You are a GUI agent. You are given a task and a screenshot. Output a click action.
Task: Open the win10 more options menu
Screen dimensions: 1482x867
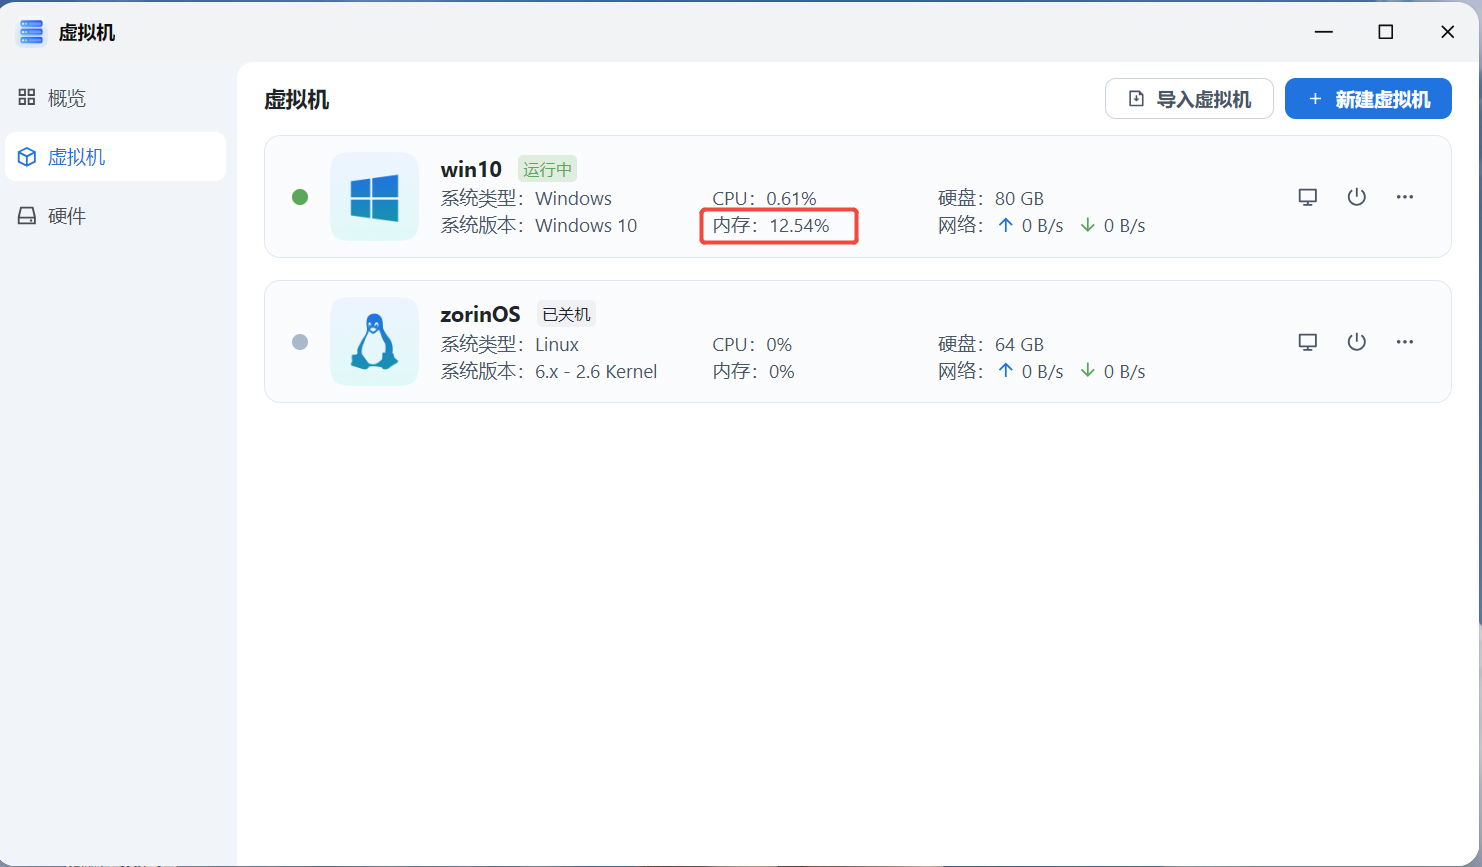pyautogui.click(x=1405, y=197)
